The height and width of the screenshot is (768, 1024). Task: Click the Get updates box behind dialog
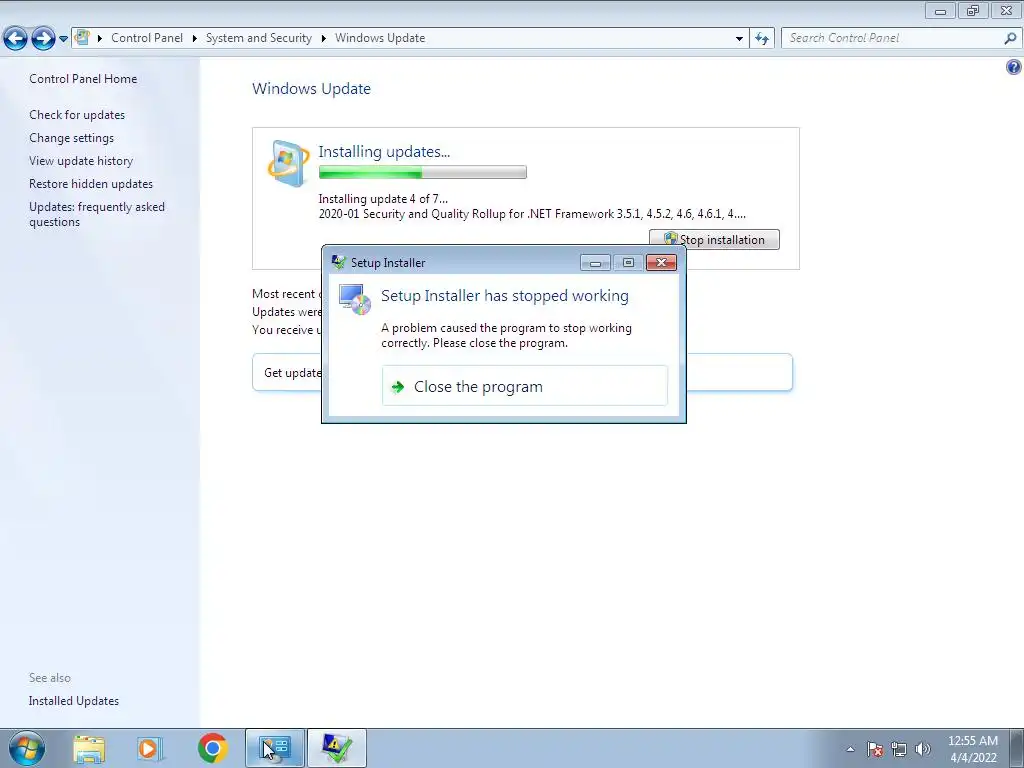522,372
